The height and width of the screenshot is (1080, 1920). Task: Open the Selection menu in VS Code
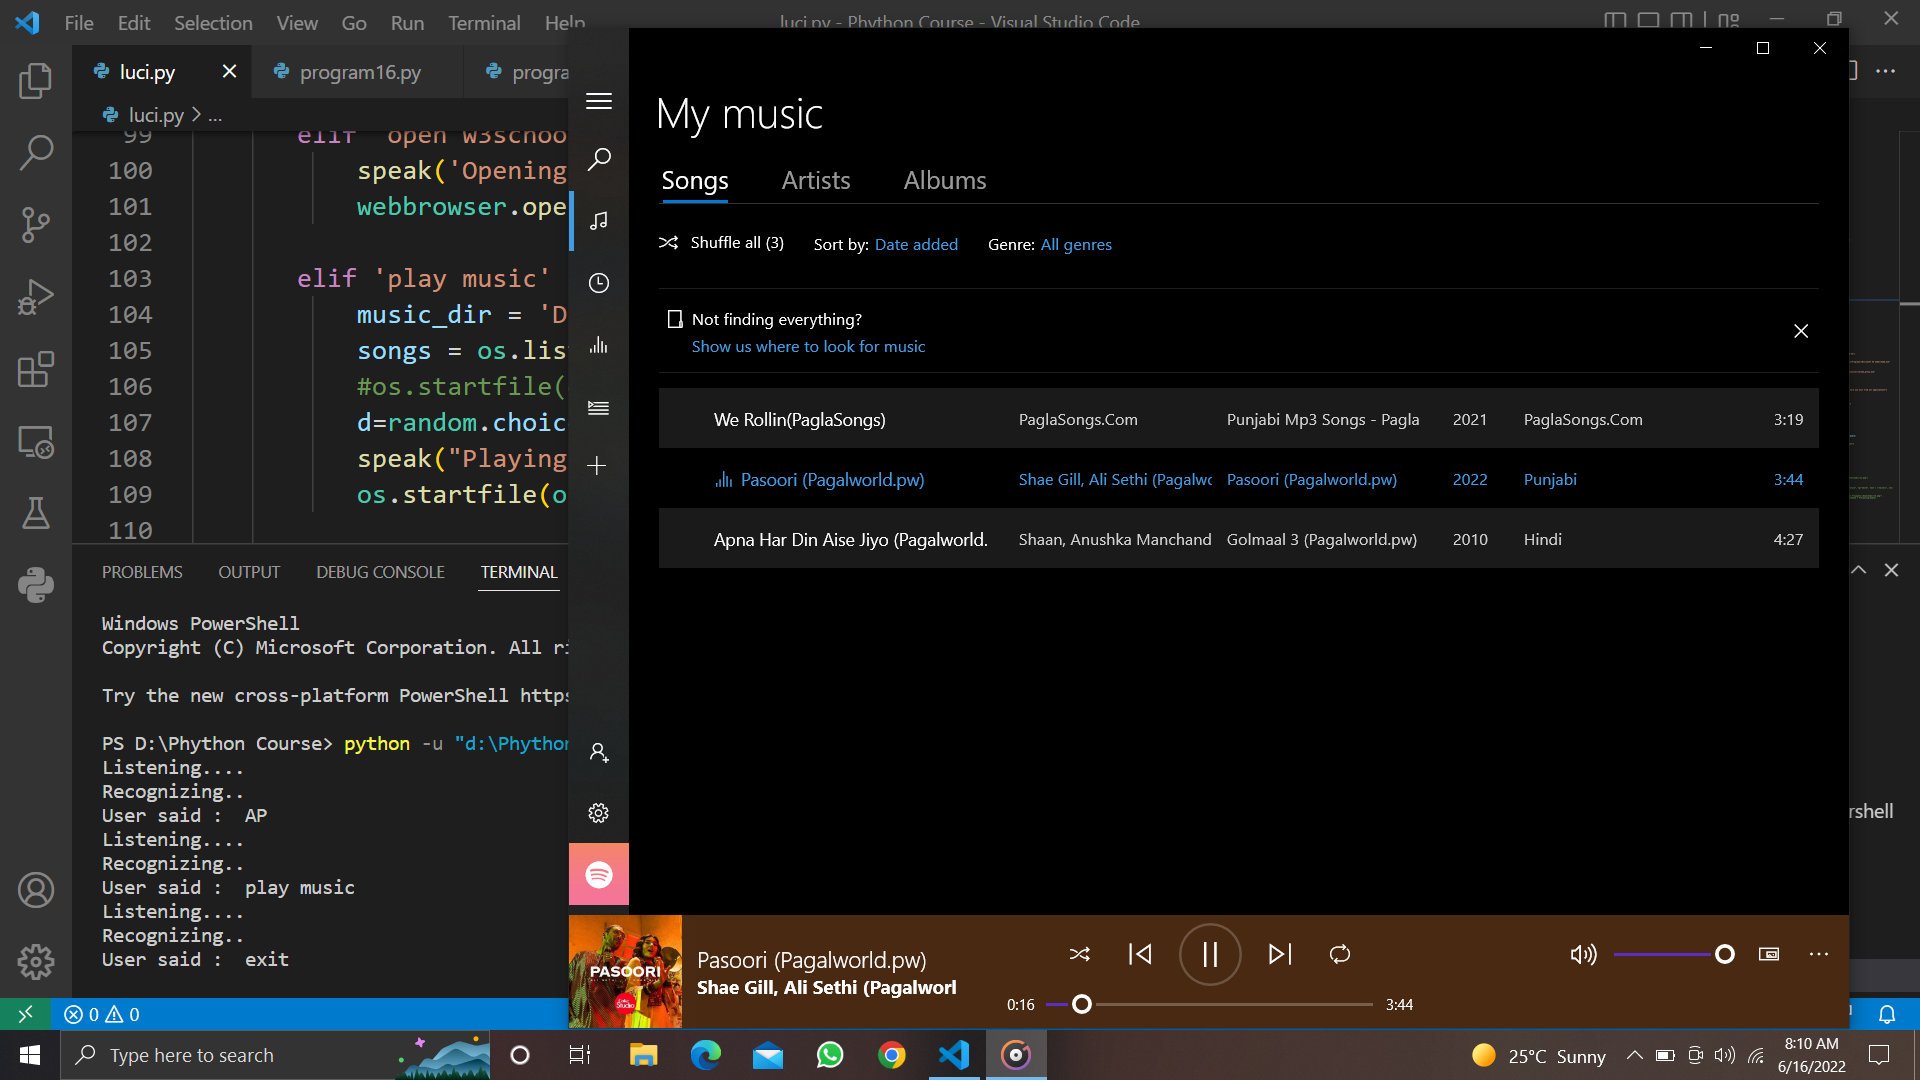213,22
